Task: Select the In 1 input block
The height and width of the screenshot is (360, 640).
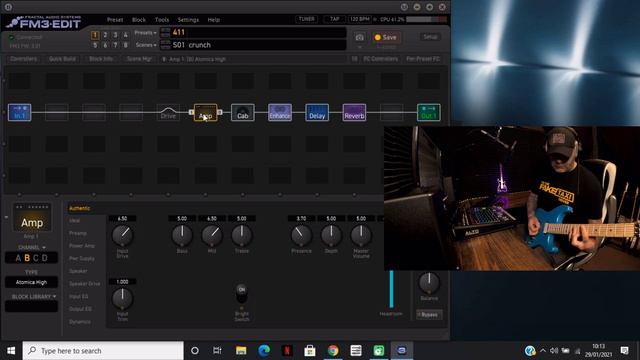Action: [x=20, y=112]
